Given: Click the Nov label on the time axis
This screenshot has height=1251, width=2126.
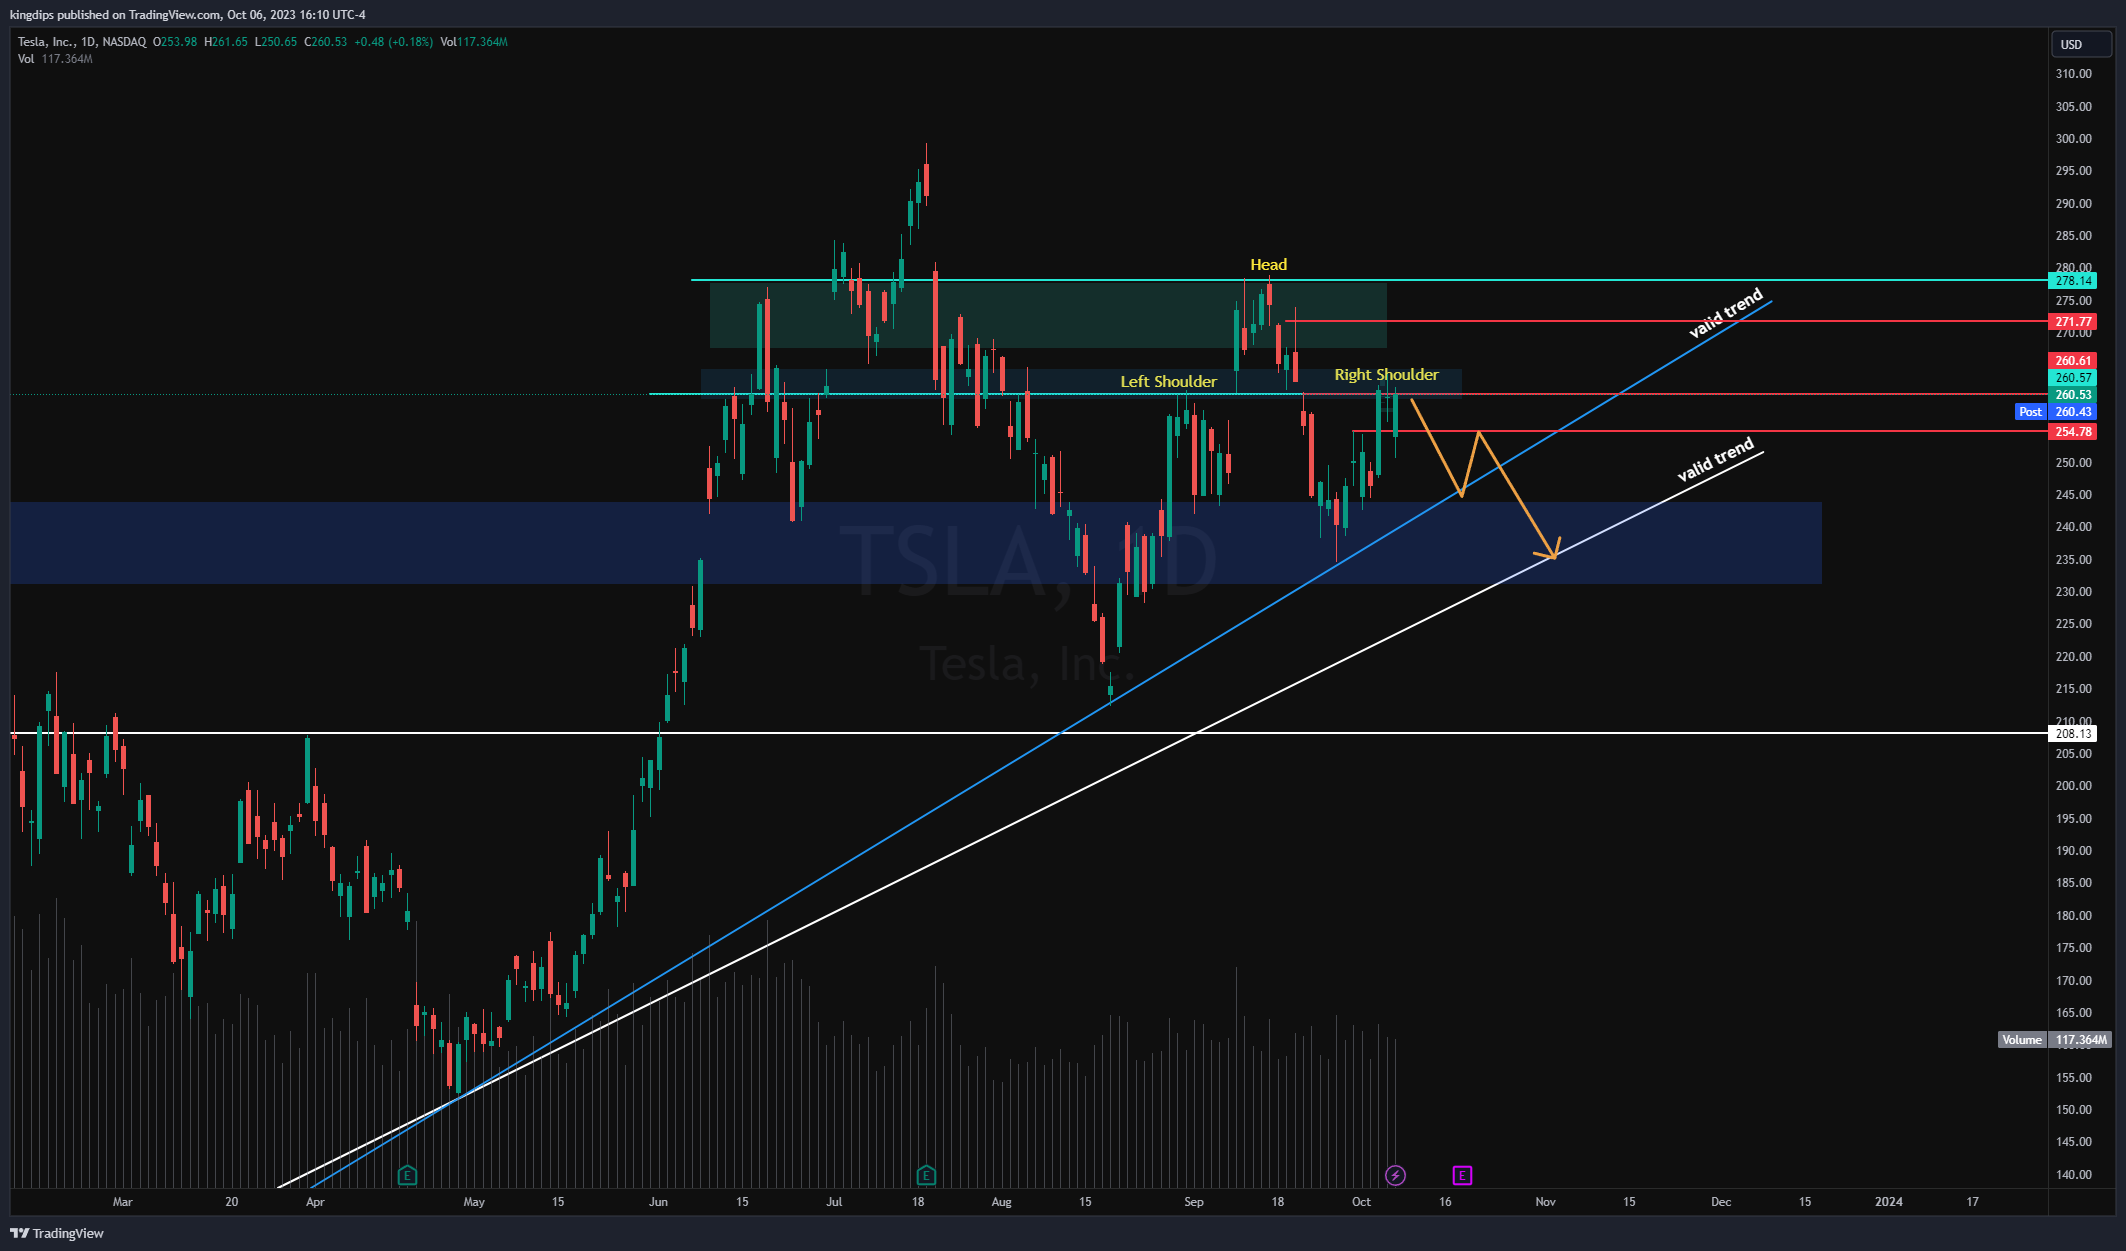Looking at the screenshot, I should 1545,1202.
